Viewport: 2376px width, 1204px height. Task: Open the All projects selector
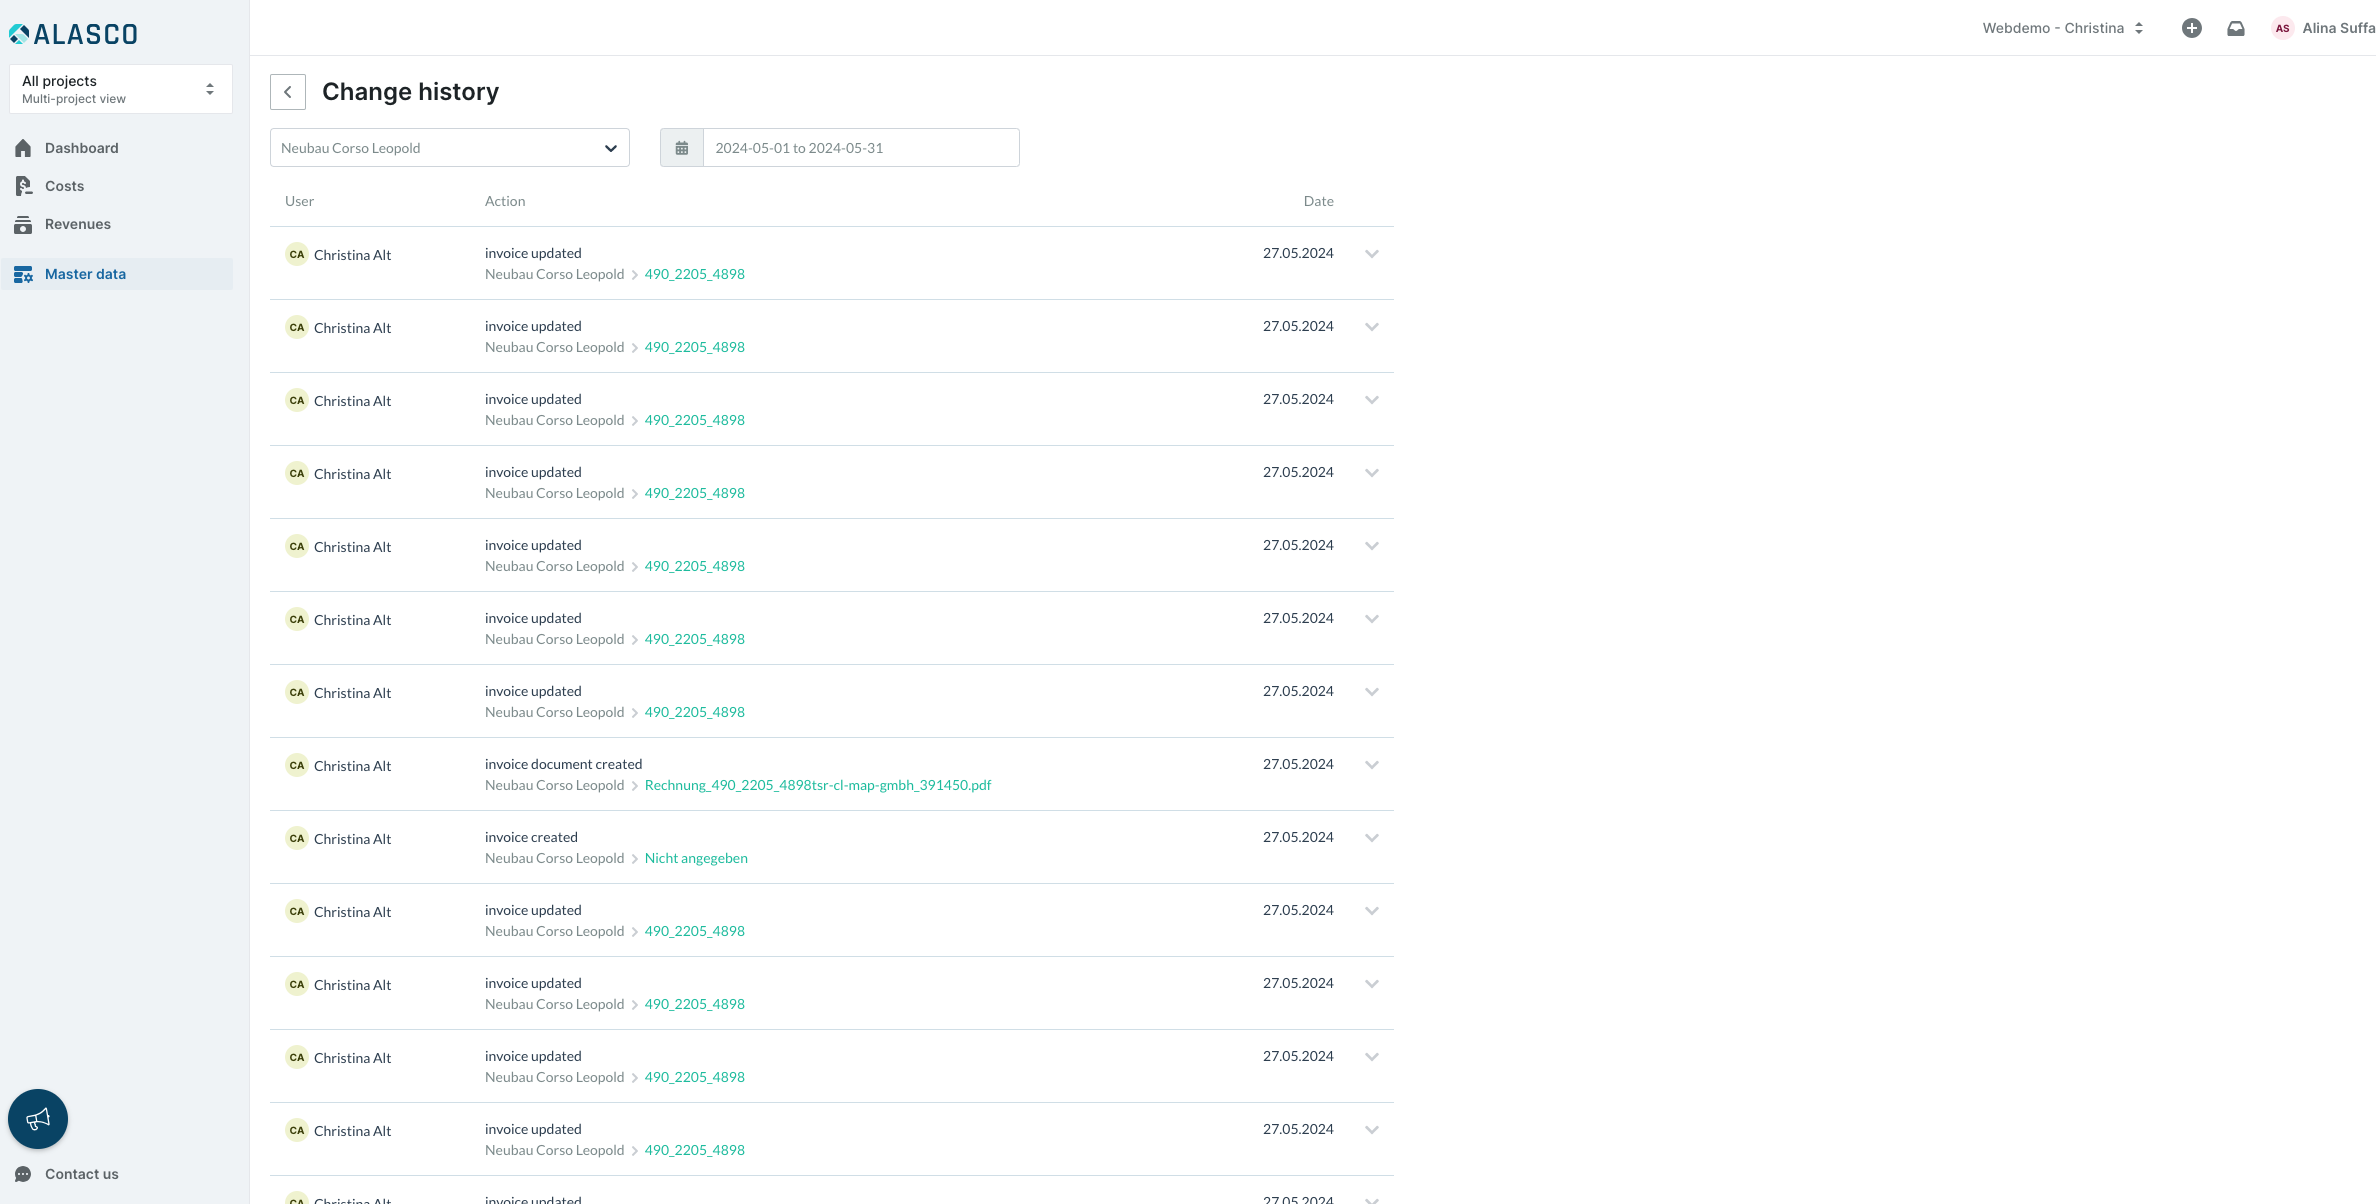pos(120,89)
